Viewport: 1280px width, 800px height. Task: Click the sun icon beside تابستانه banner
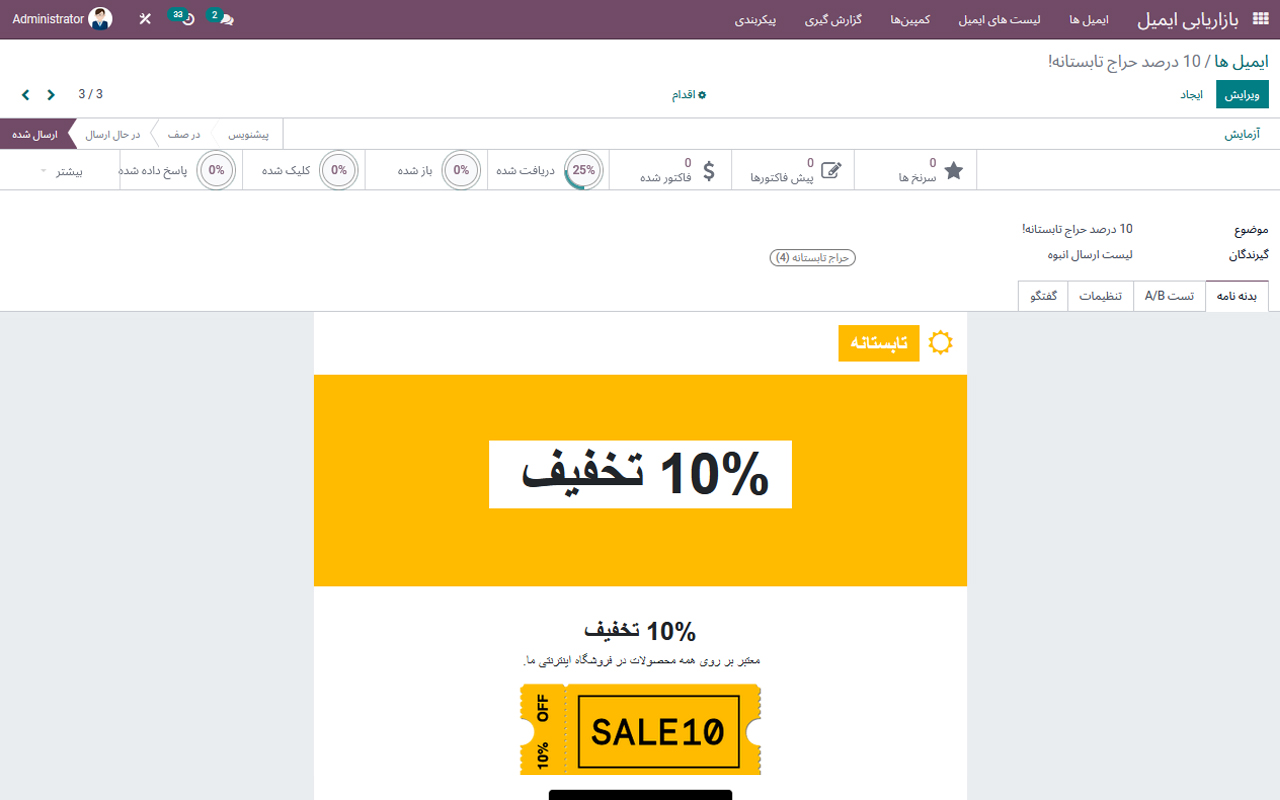pyautogui.click(x=940, y=342)
